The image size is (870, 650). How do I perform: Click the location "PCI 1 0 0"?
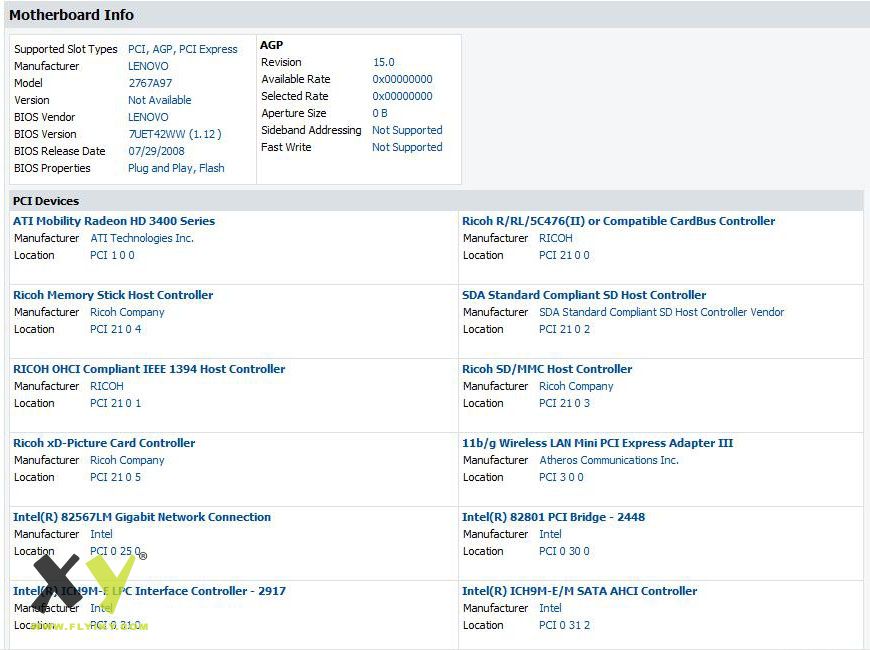[x=112, y=255]
